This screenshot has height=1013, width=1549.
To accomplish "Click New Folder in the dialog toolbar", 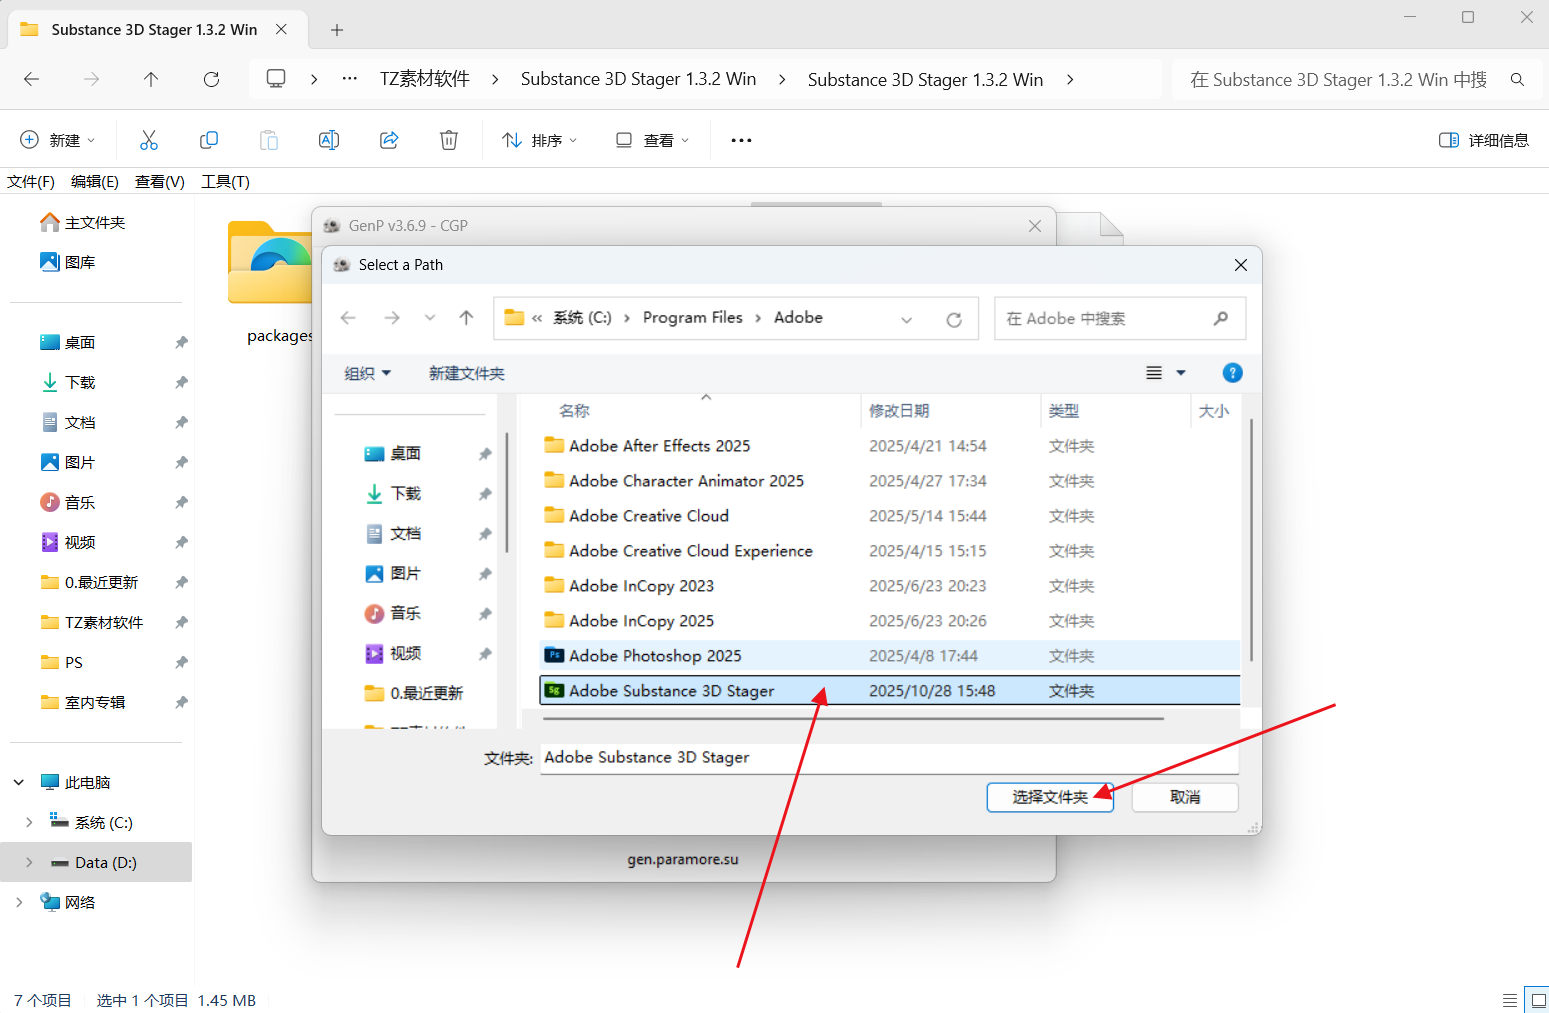I will (x=467, y=373).
